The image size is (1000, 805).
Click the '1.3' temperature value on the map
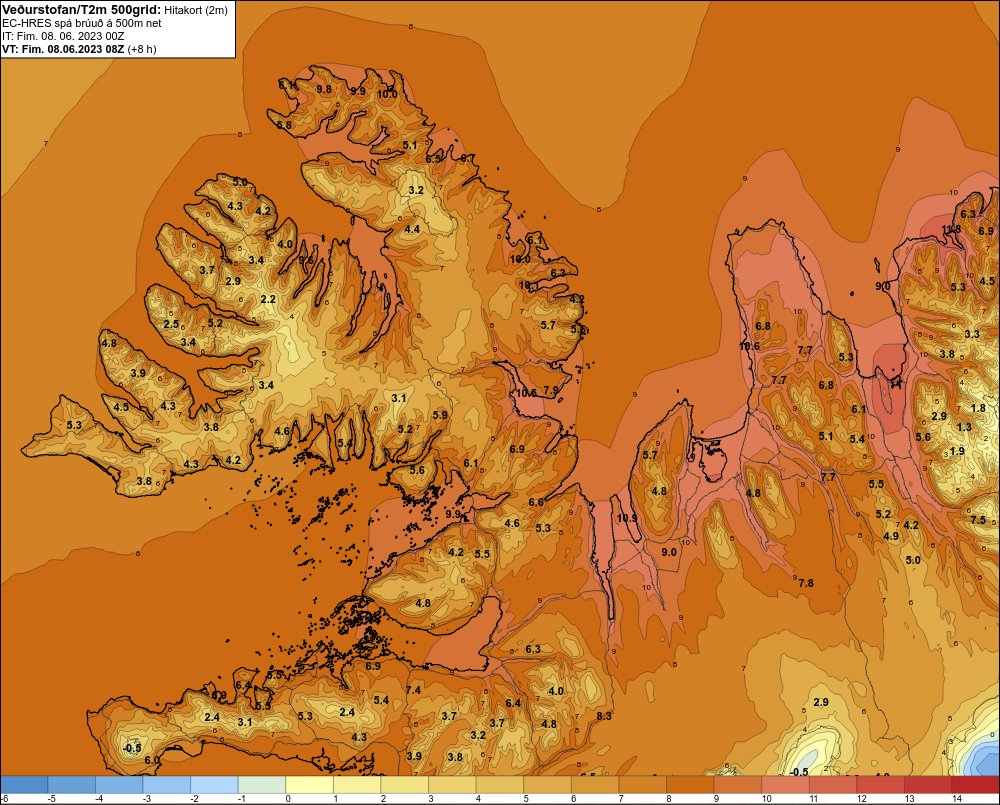pos(964,427)
